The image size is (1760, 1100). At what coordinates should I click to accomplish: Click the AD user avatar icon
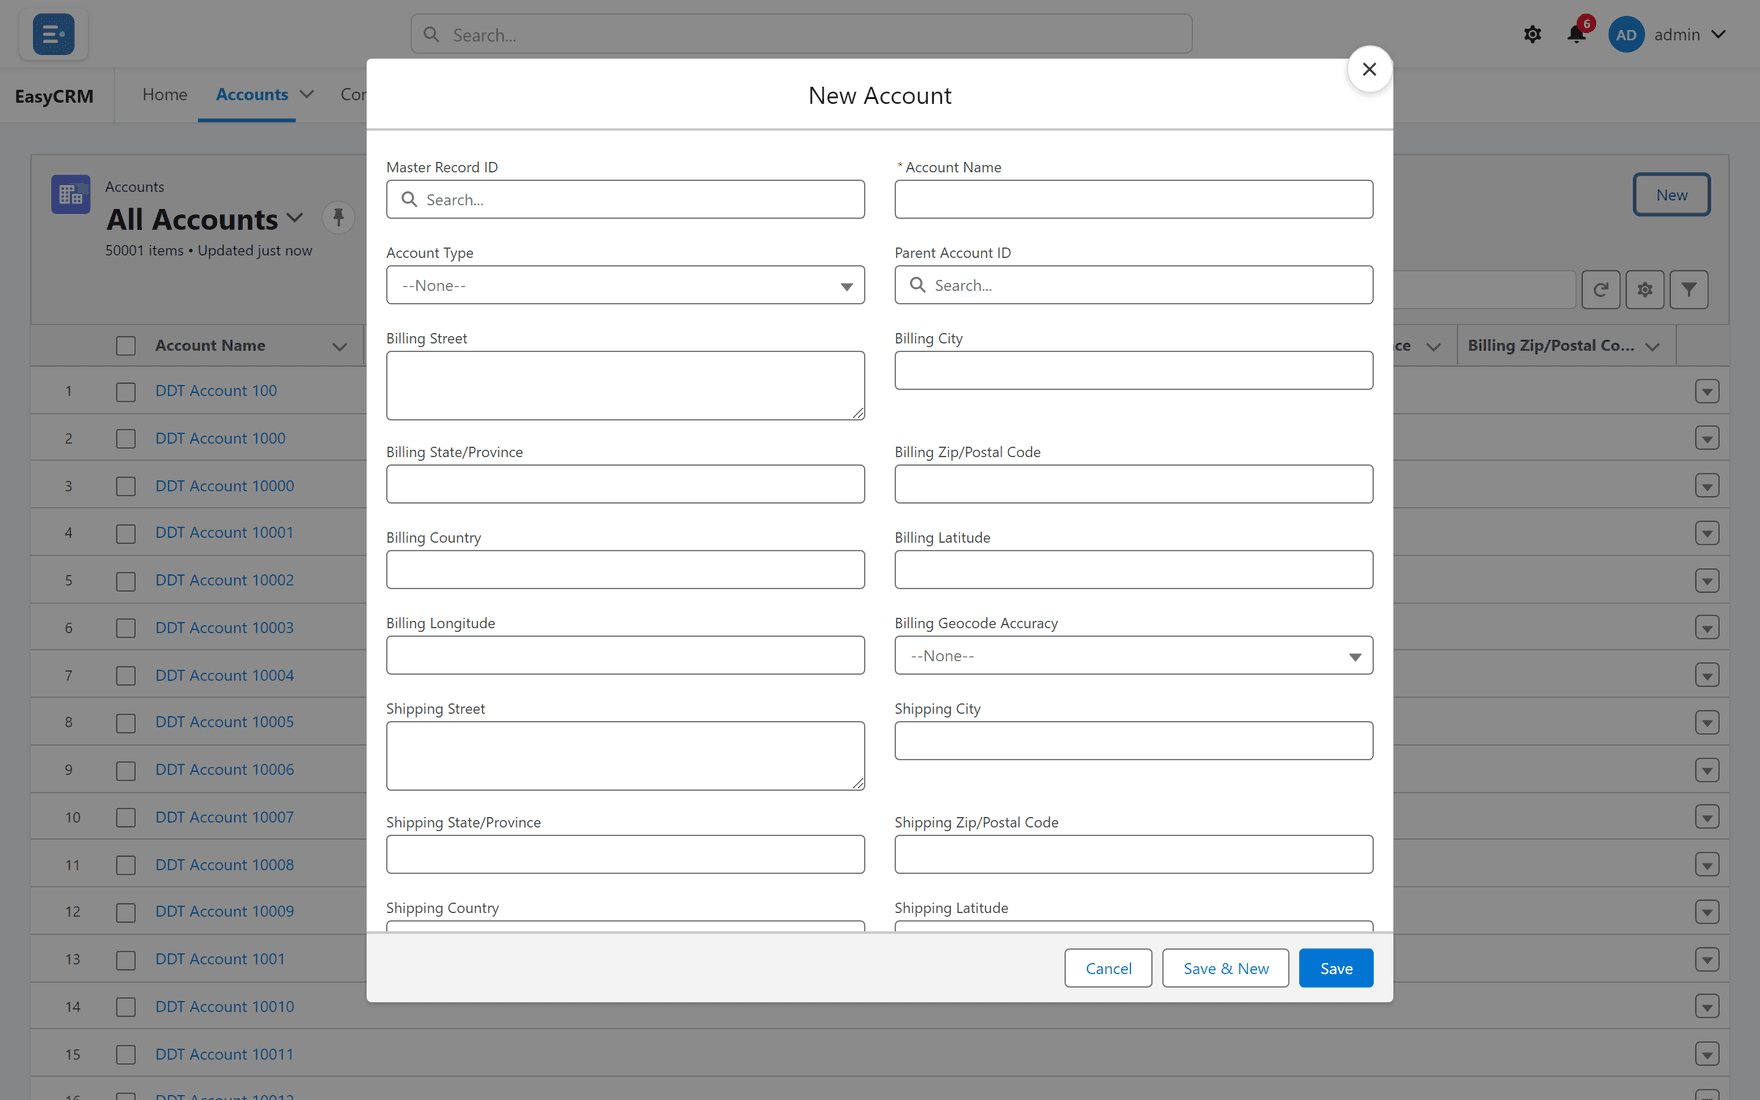1626,35
